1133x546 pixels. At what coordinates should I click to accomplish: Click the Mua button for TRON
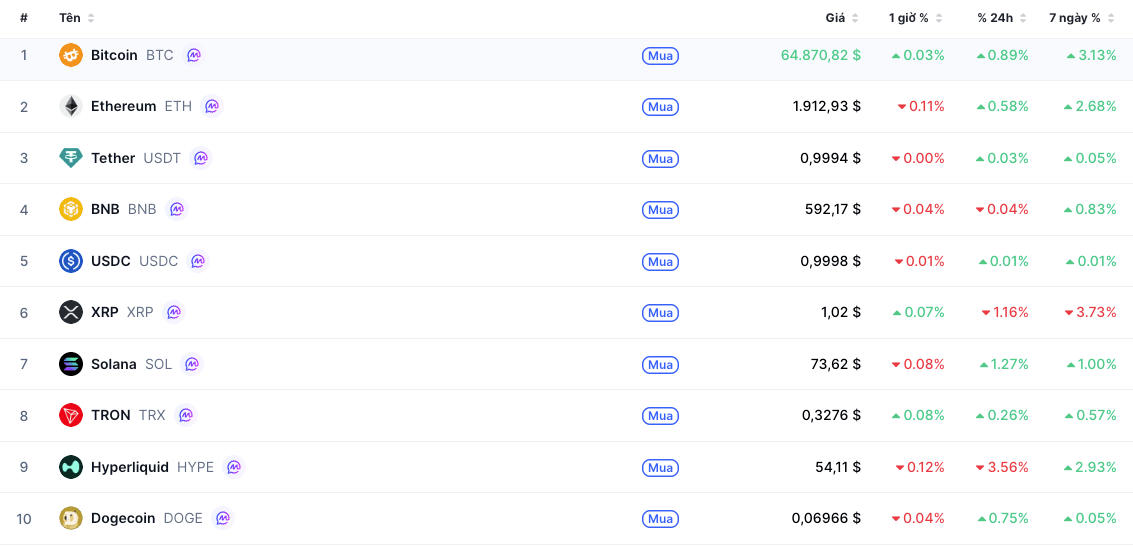coord(660,416)
